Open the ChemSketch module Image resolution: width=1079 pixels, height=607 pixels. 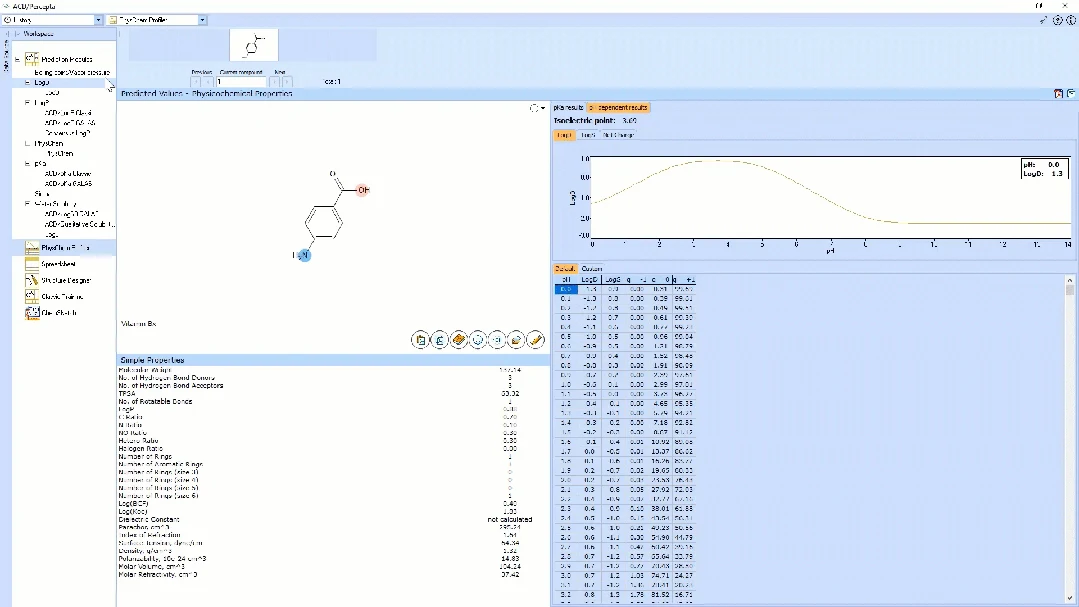click(58, 312)
